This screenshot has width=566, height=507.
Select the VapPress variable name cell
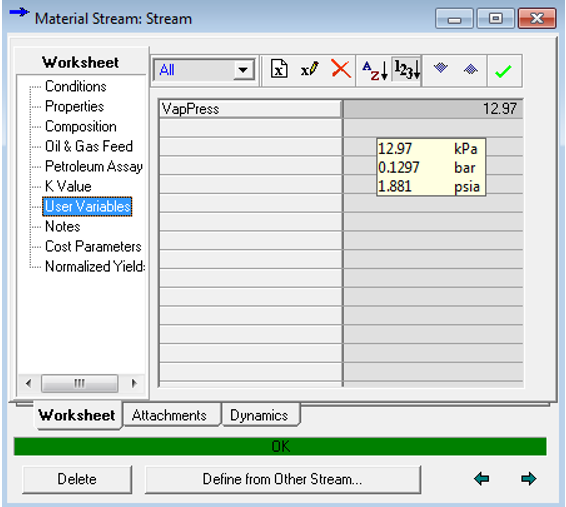click(250, 109)
